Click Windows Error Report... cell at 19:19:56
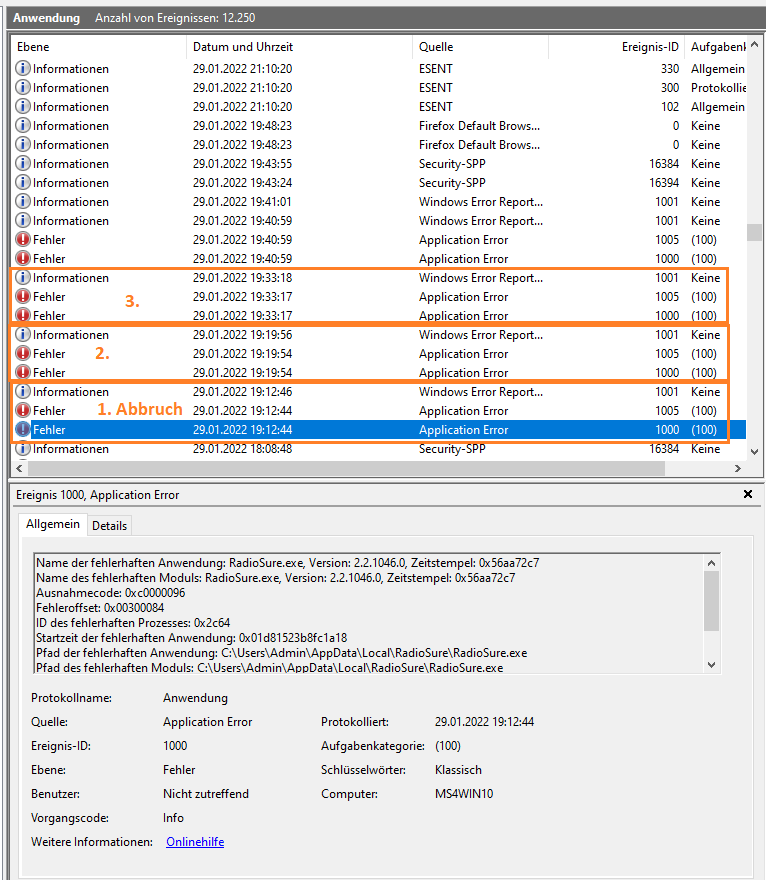Viewport: 766px width, 880px height. (481, 334)
